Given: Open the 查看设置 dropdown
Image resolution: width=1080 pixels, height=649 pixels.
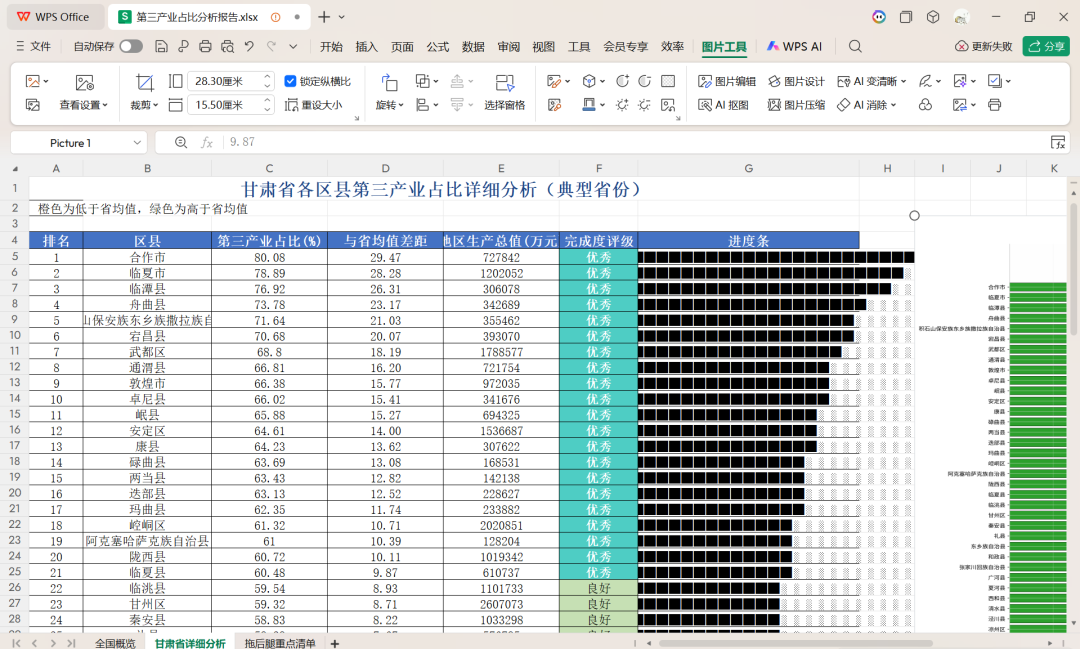Looking at the screenshot, I should pyautogui.click(x=84, y=105).
